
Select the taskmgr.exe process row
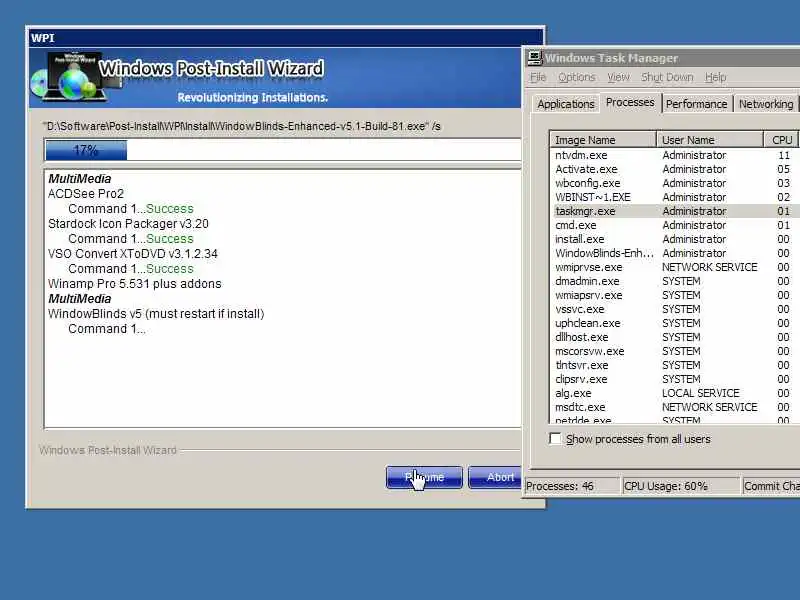pyautogui.click(x=674, y=211)
